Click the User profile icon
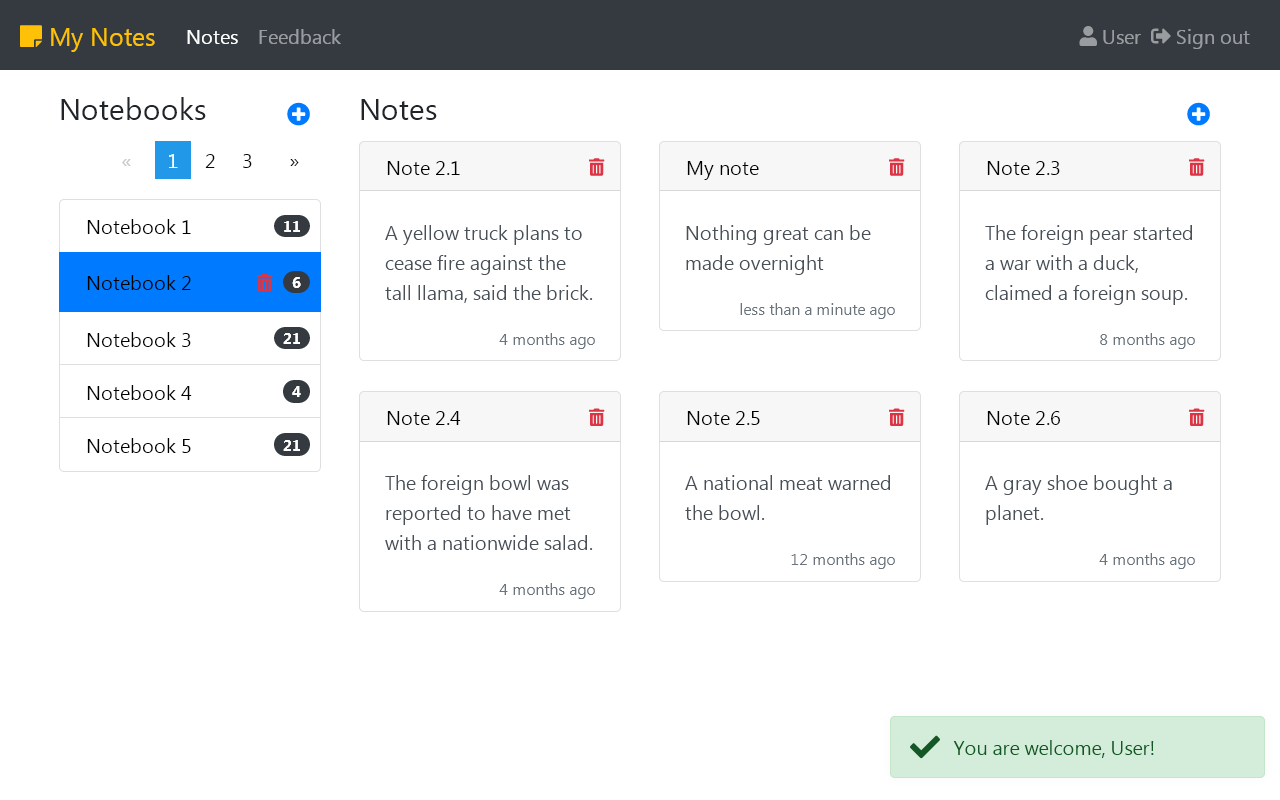This screenshot has height=800, width=1280. click(x=1088, y=37)
